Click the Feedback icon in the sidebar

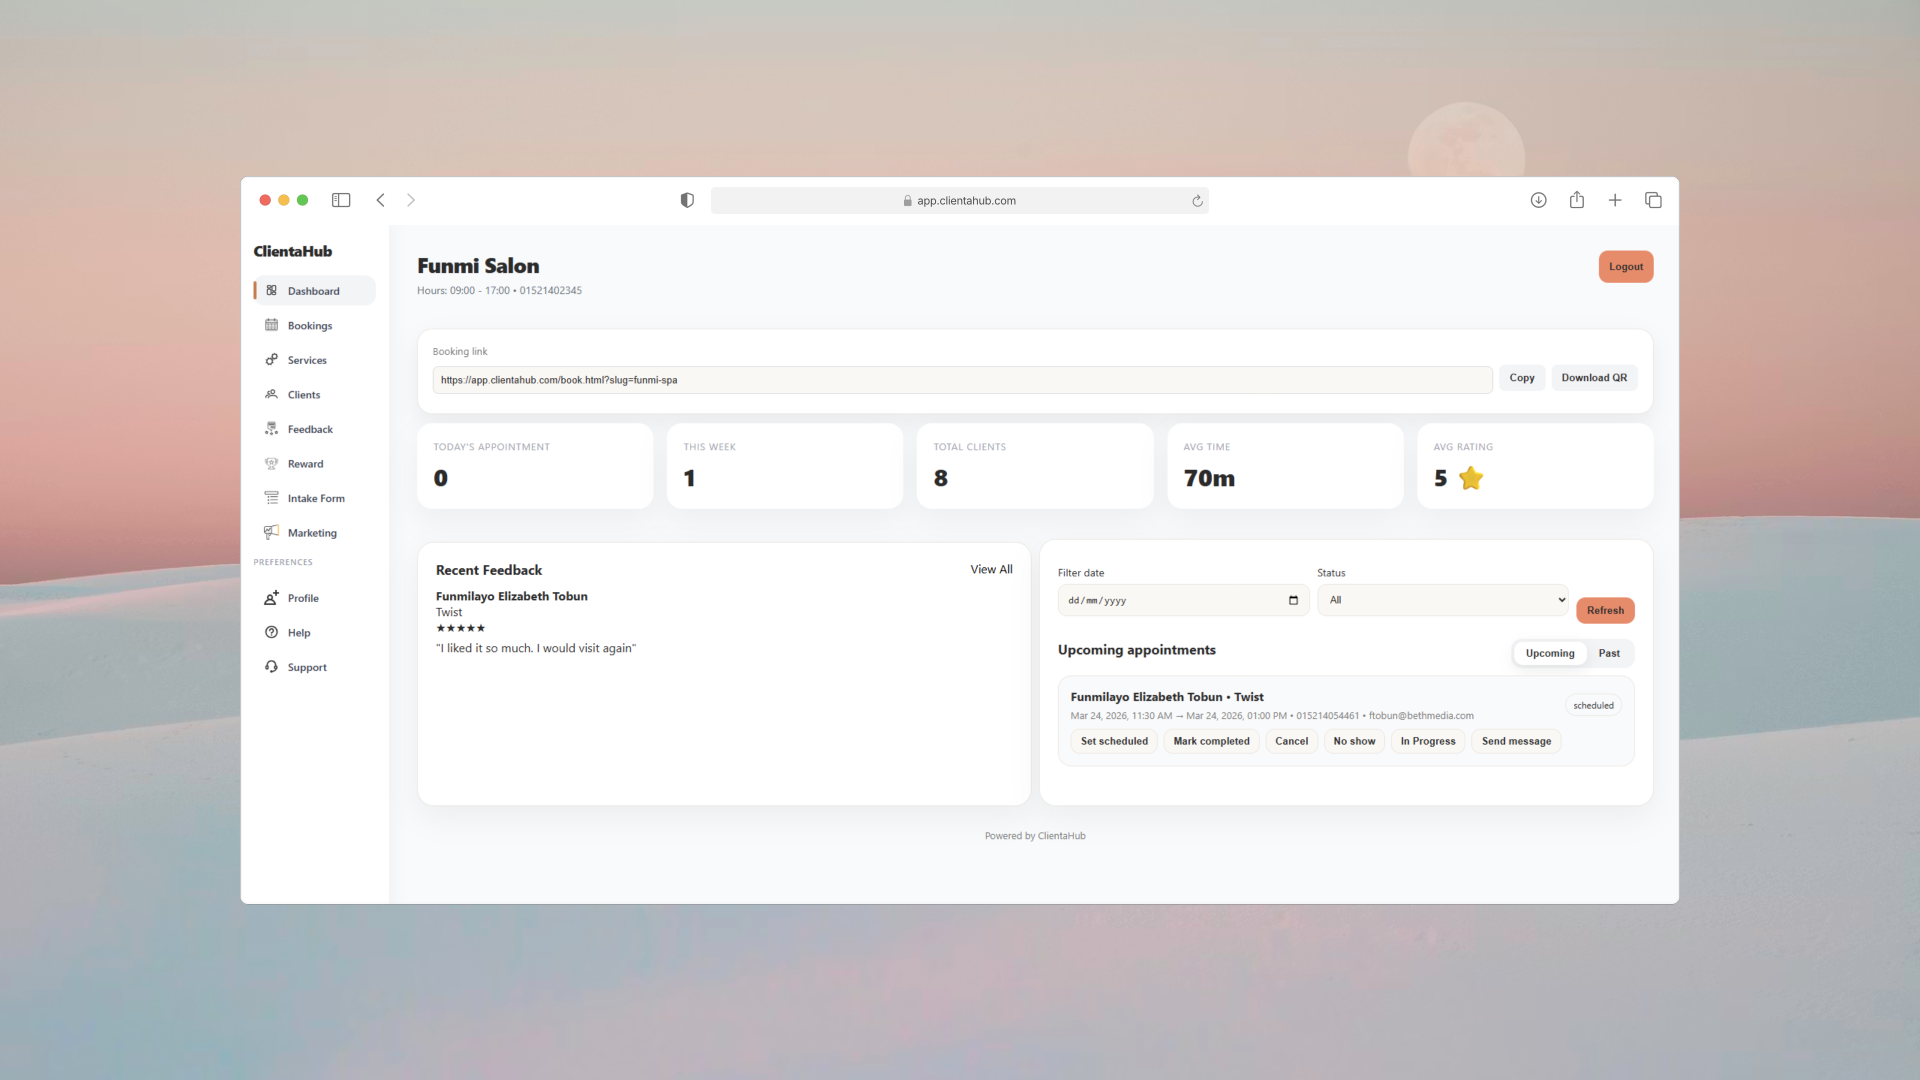271,428
